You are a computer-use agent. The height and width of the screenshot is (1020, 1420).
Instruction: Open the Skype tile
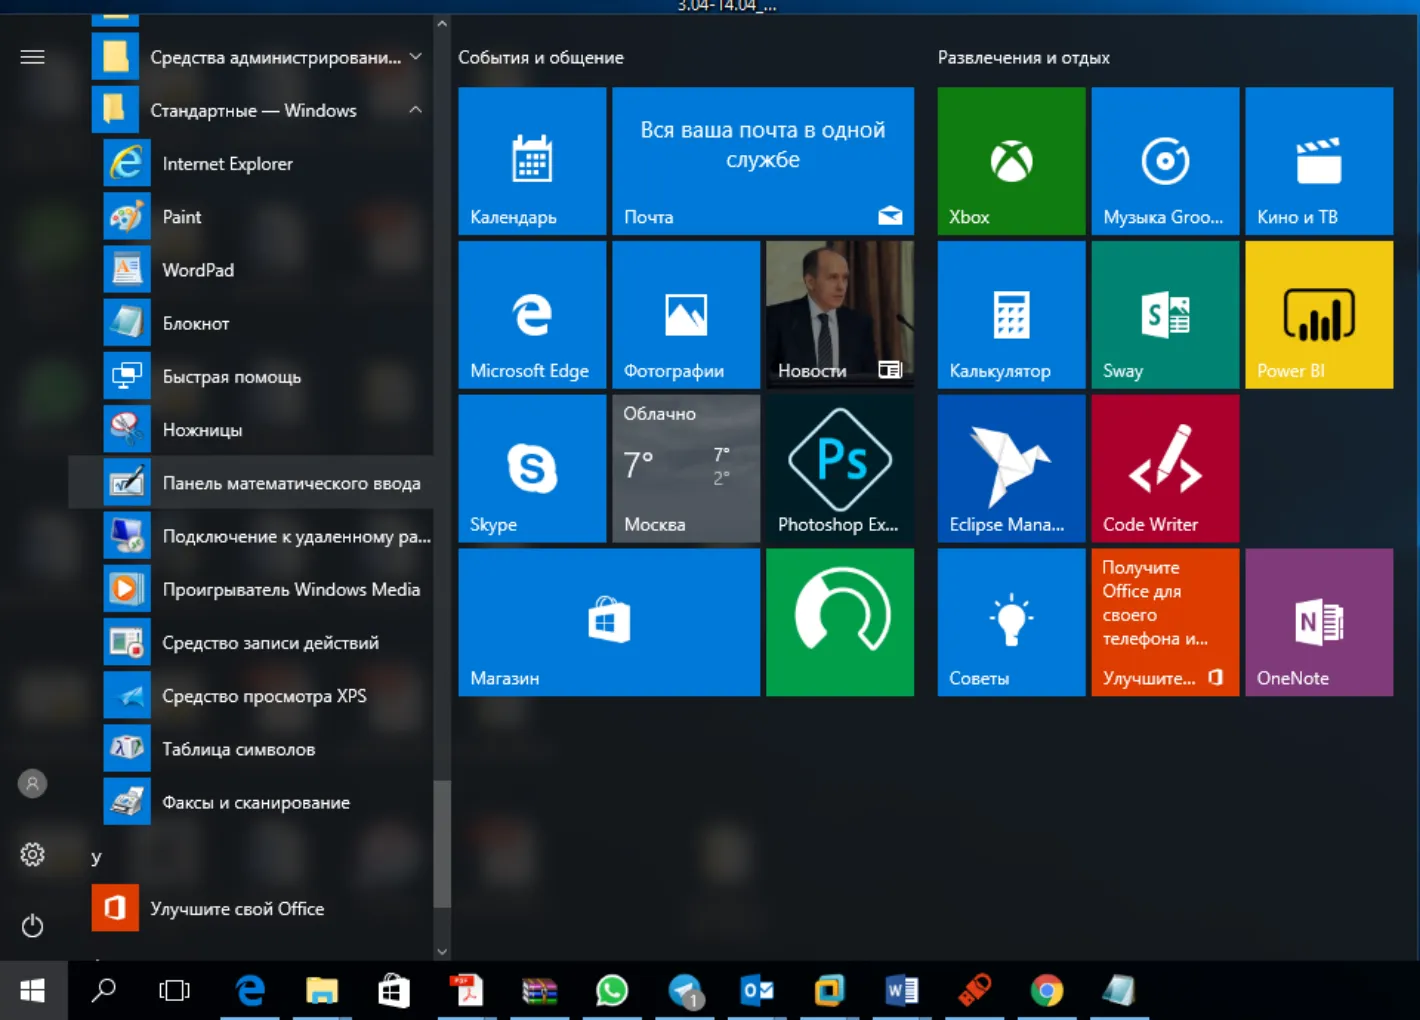coord(532,468)
